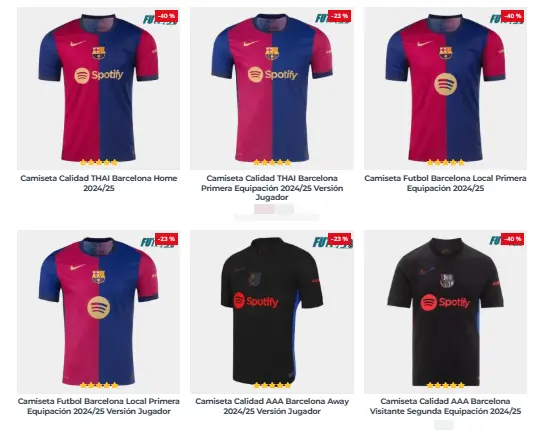Click the star rating under the Visitante Segunda shirt
Screen dimensions: 536x442
pyautogui.click(x=446, y=386)
